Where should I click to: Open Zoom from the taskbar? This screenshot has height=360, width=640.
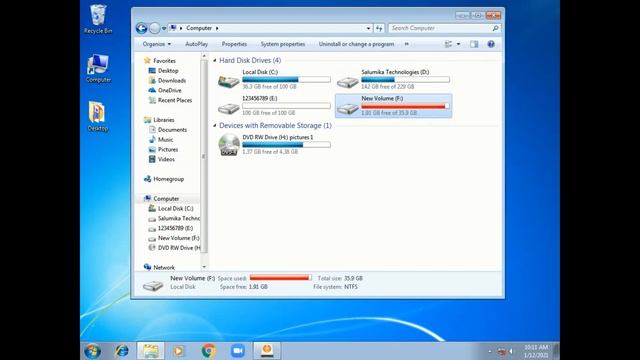pos(238,351)
